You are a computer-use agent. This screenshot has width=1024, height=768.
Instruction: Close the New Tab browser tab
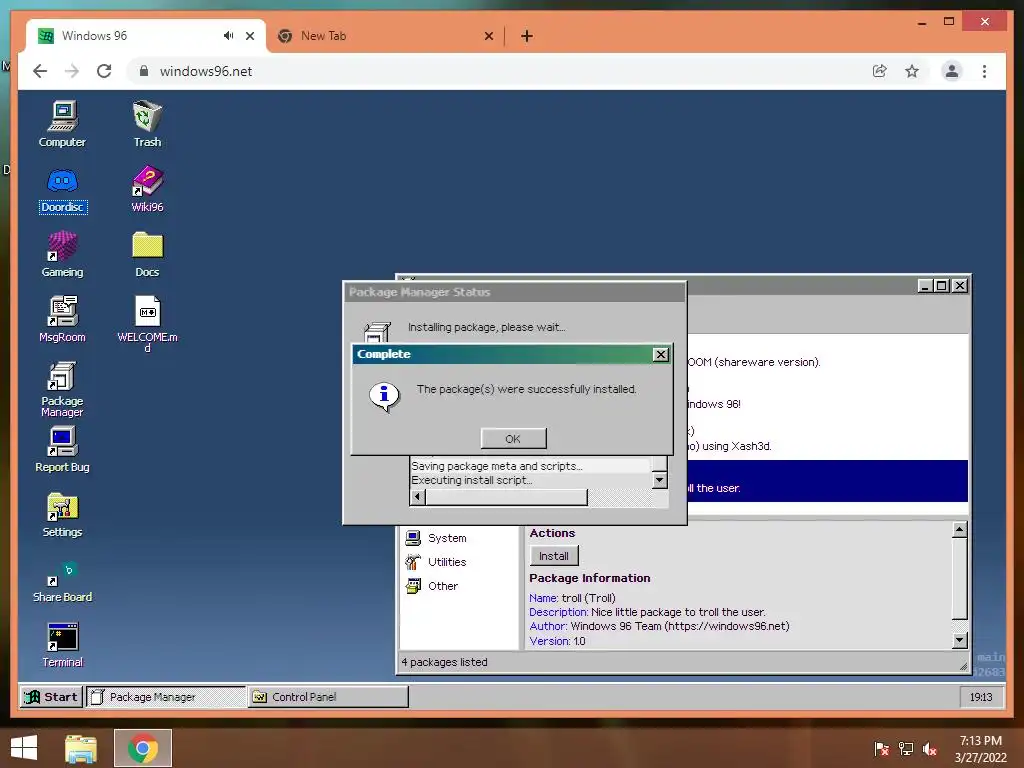488,36
